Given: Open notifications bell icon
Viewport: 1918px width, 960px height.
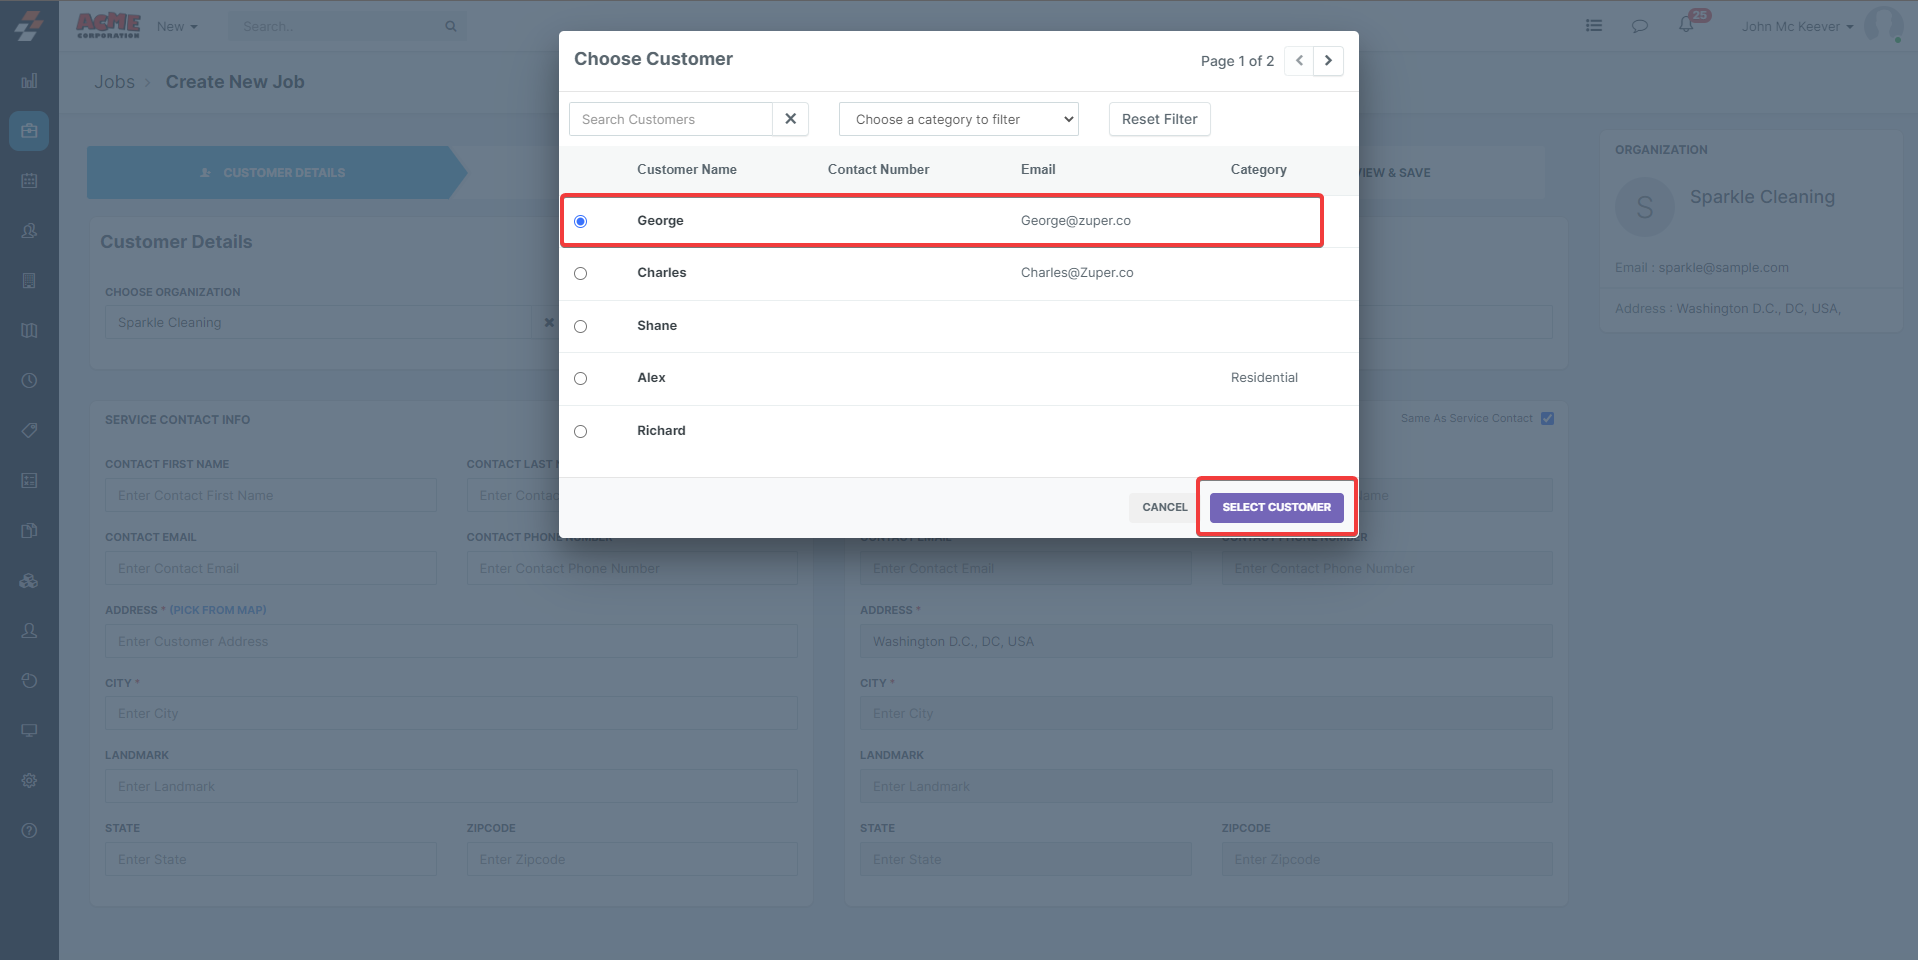Looking at the screenshot, I should point(1686,25).
